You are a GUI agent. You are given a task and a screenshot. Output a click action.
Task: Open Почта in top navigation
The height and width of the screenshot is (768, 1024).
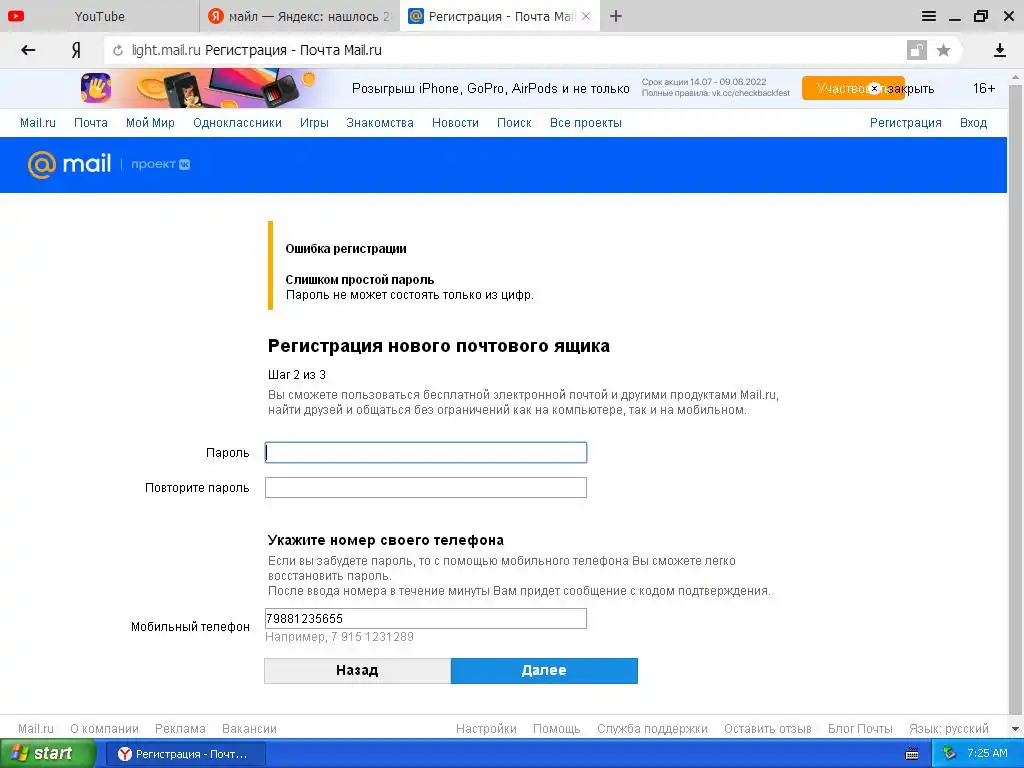(91, 123)
